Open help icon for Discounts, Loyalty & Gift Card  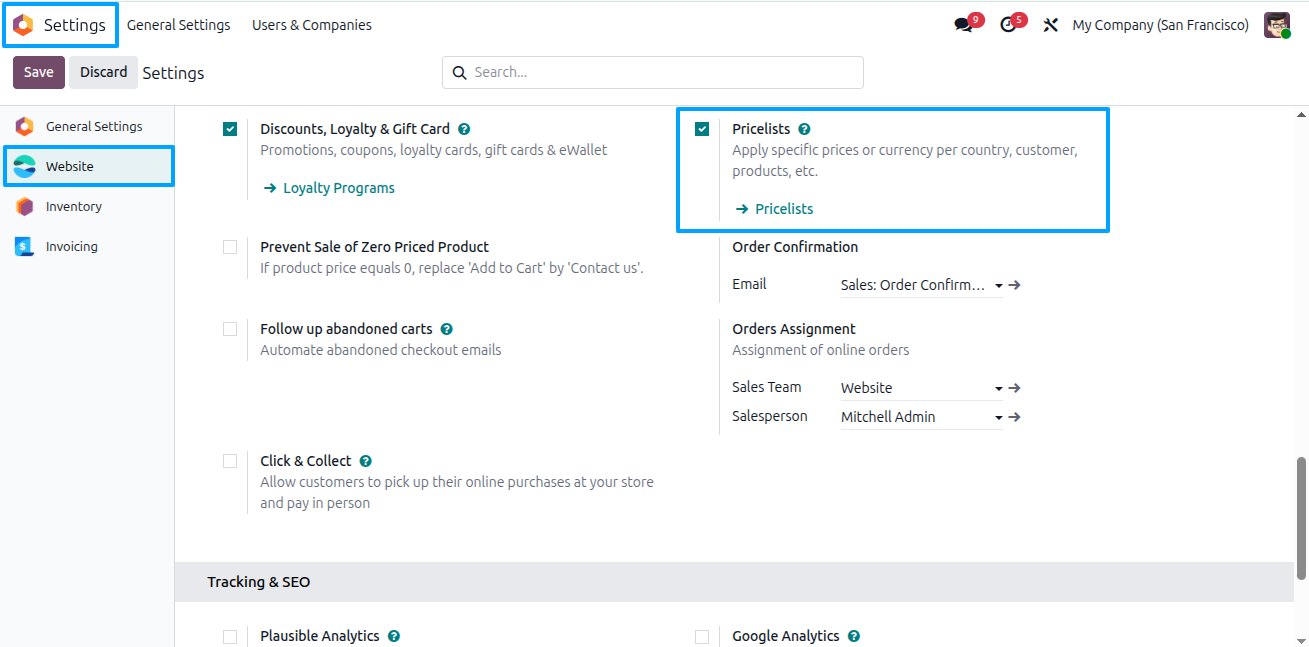tap(464, 129)
